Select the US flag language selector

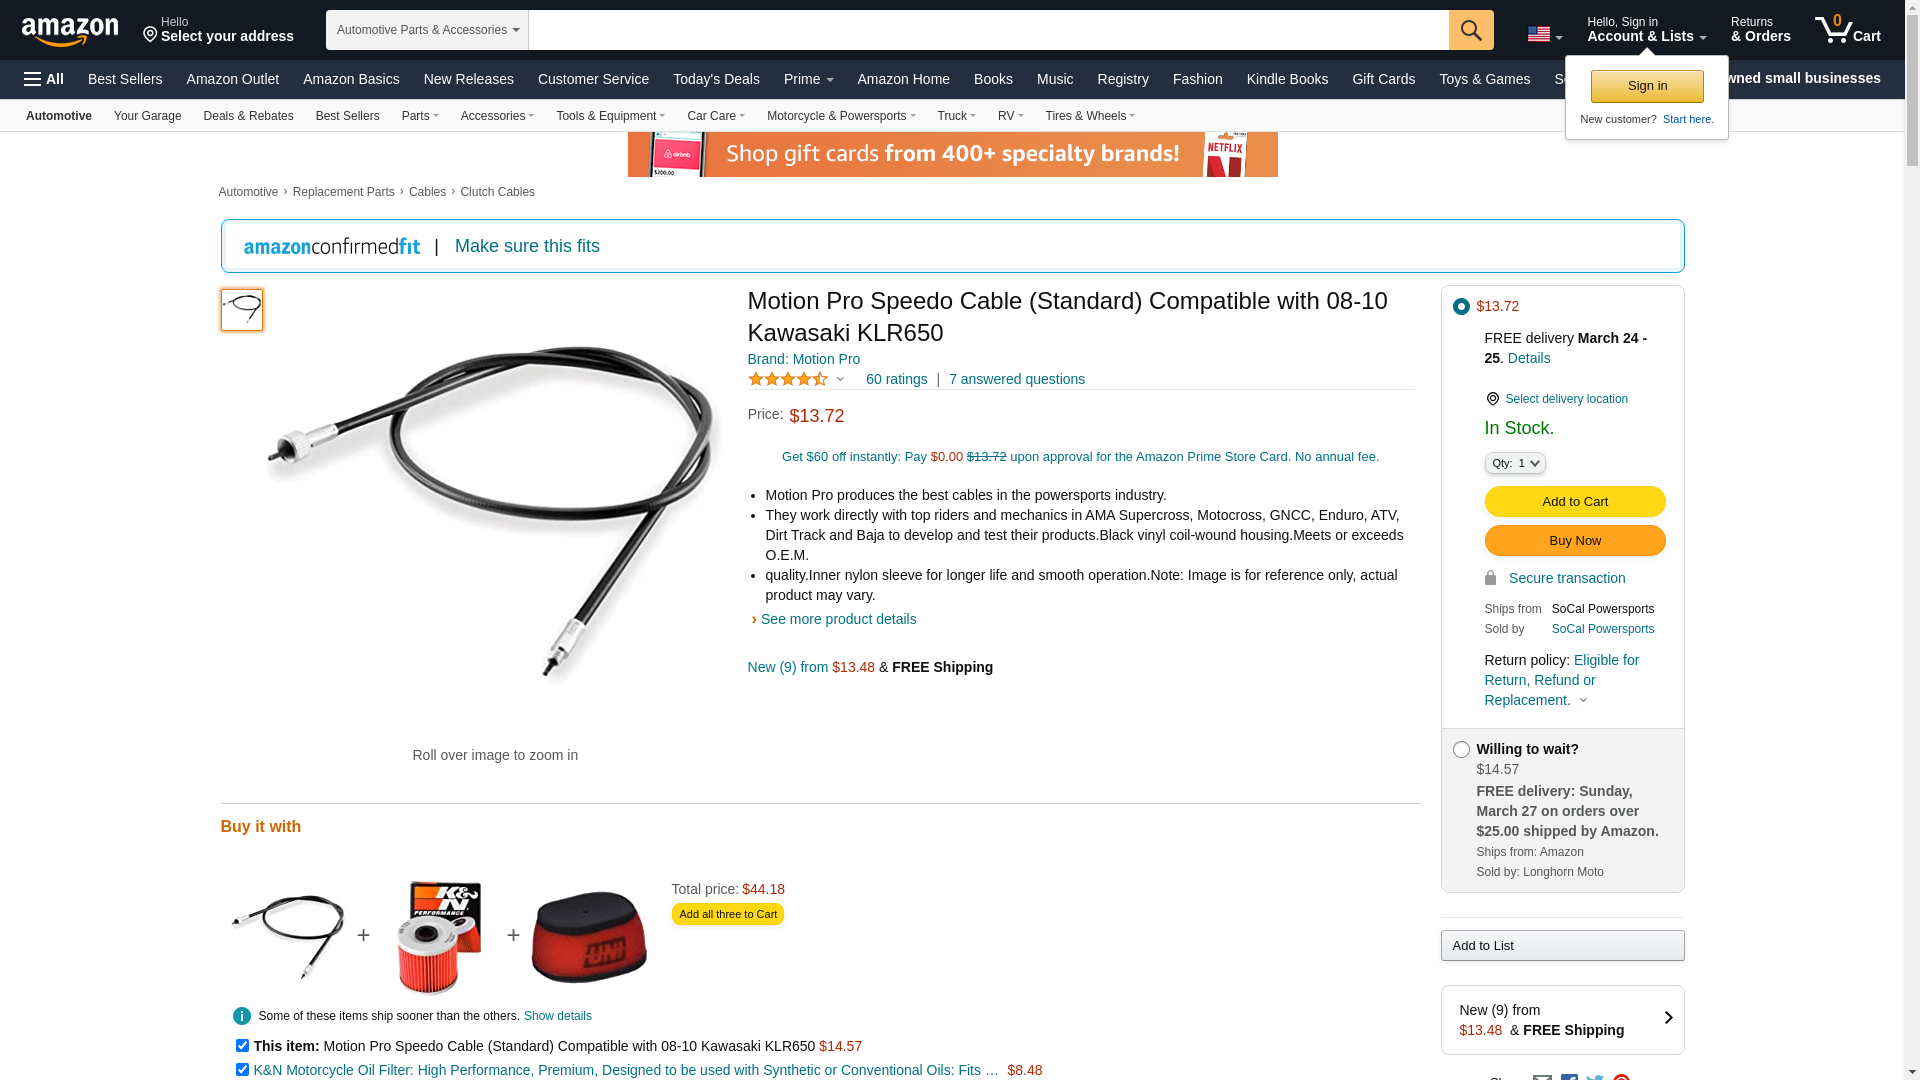tap(1544, 34)
